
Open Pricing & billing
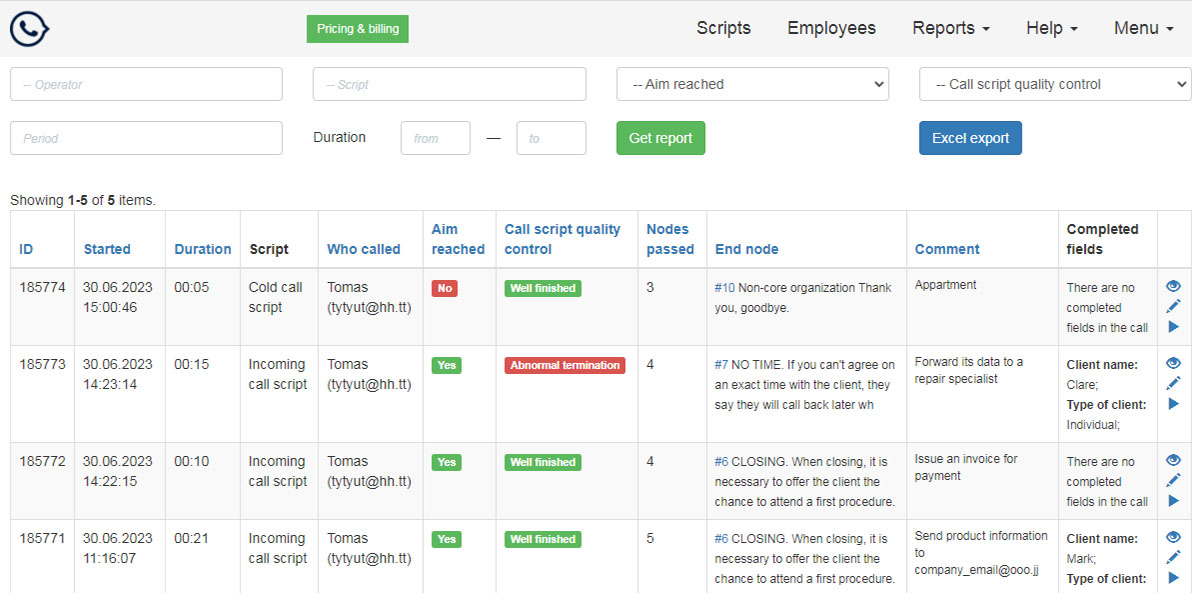pyautogui.click(x=357, y=29)
